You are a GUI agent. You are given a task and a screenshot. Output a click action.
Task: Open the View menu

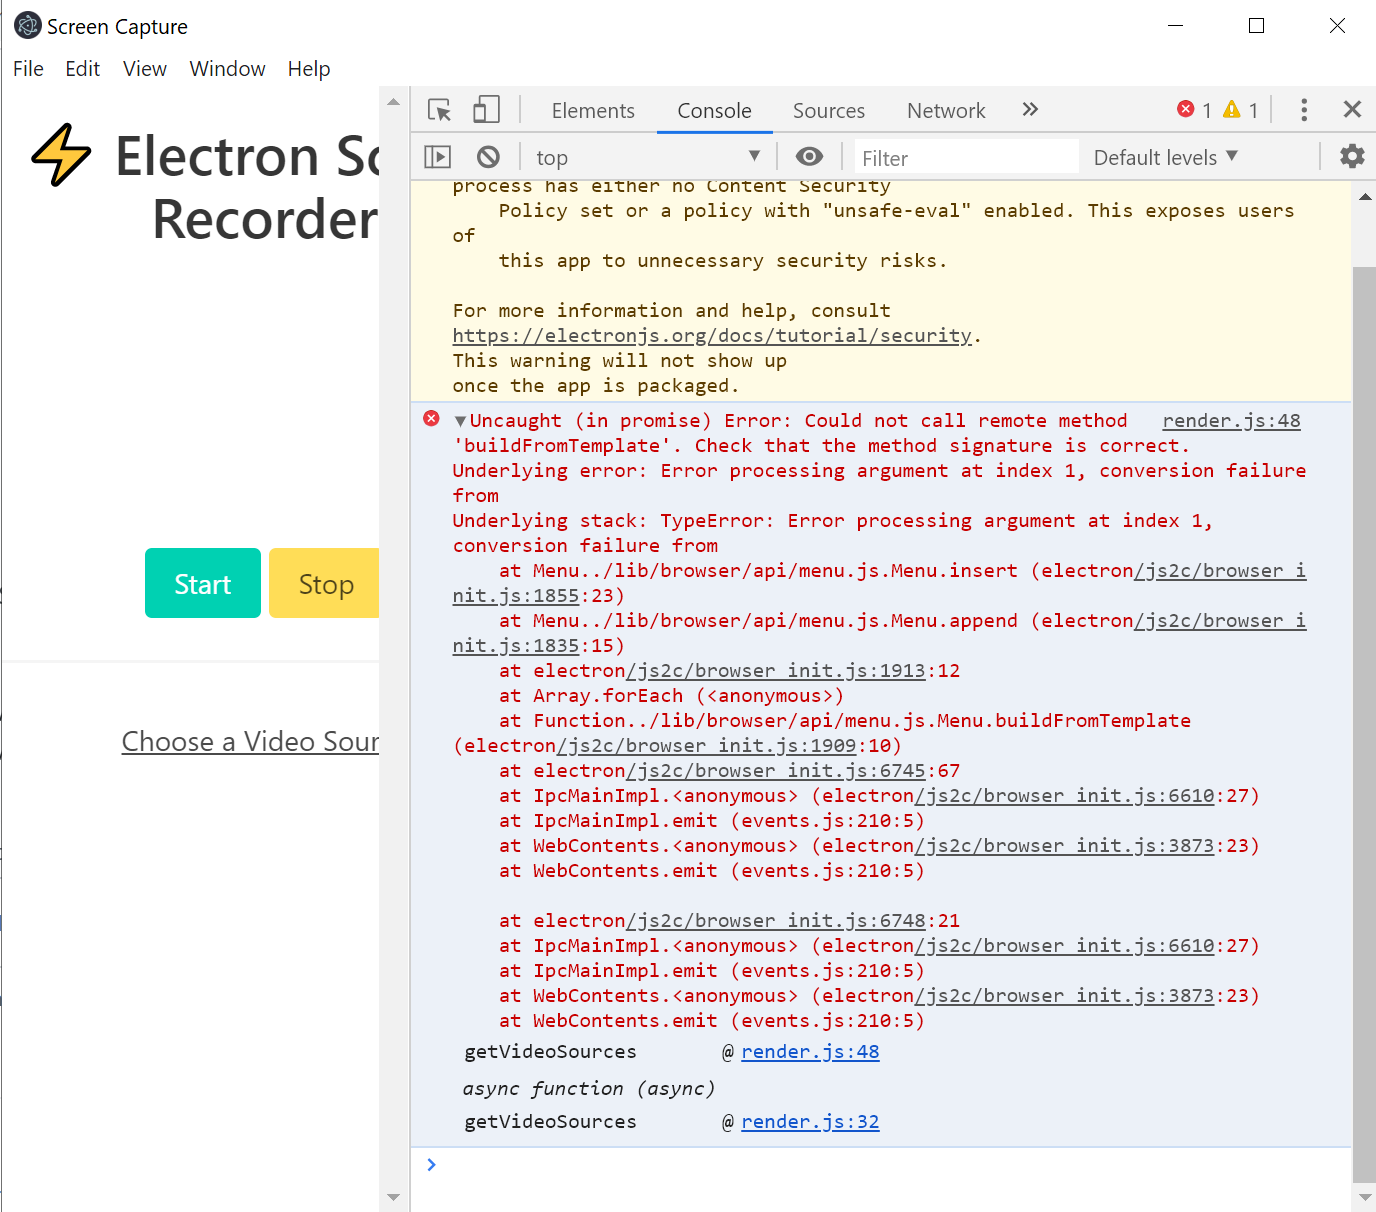coord(144,69)
